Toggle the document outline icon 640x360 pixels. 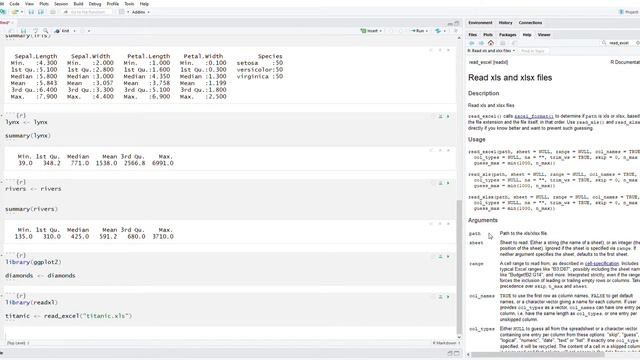point(456,31)
